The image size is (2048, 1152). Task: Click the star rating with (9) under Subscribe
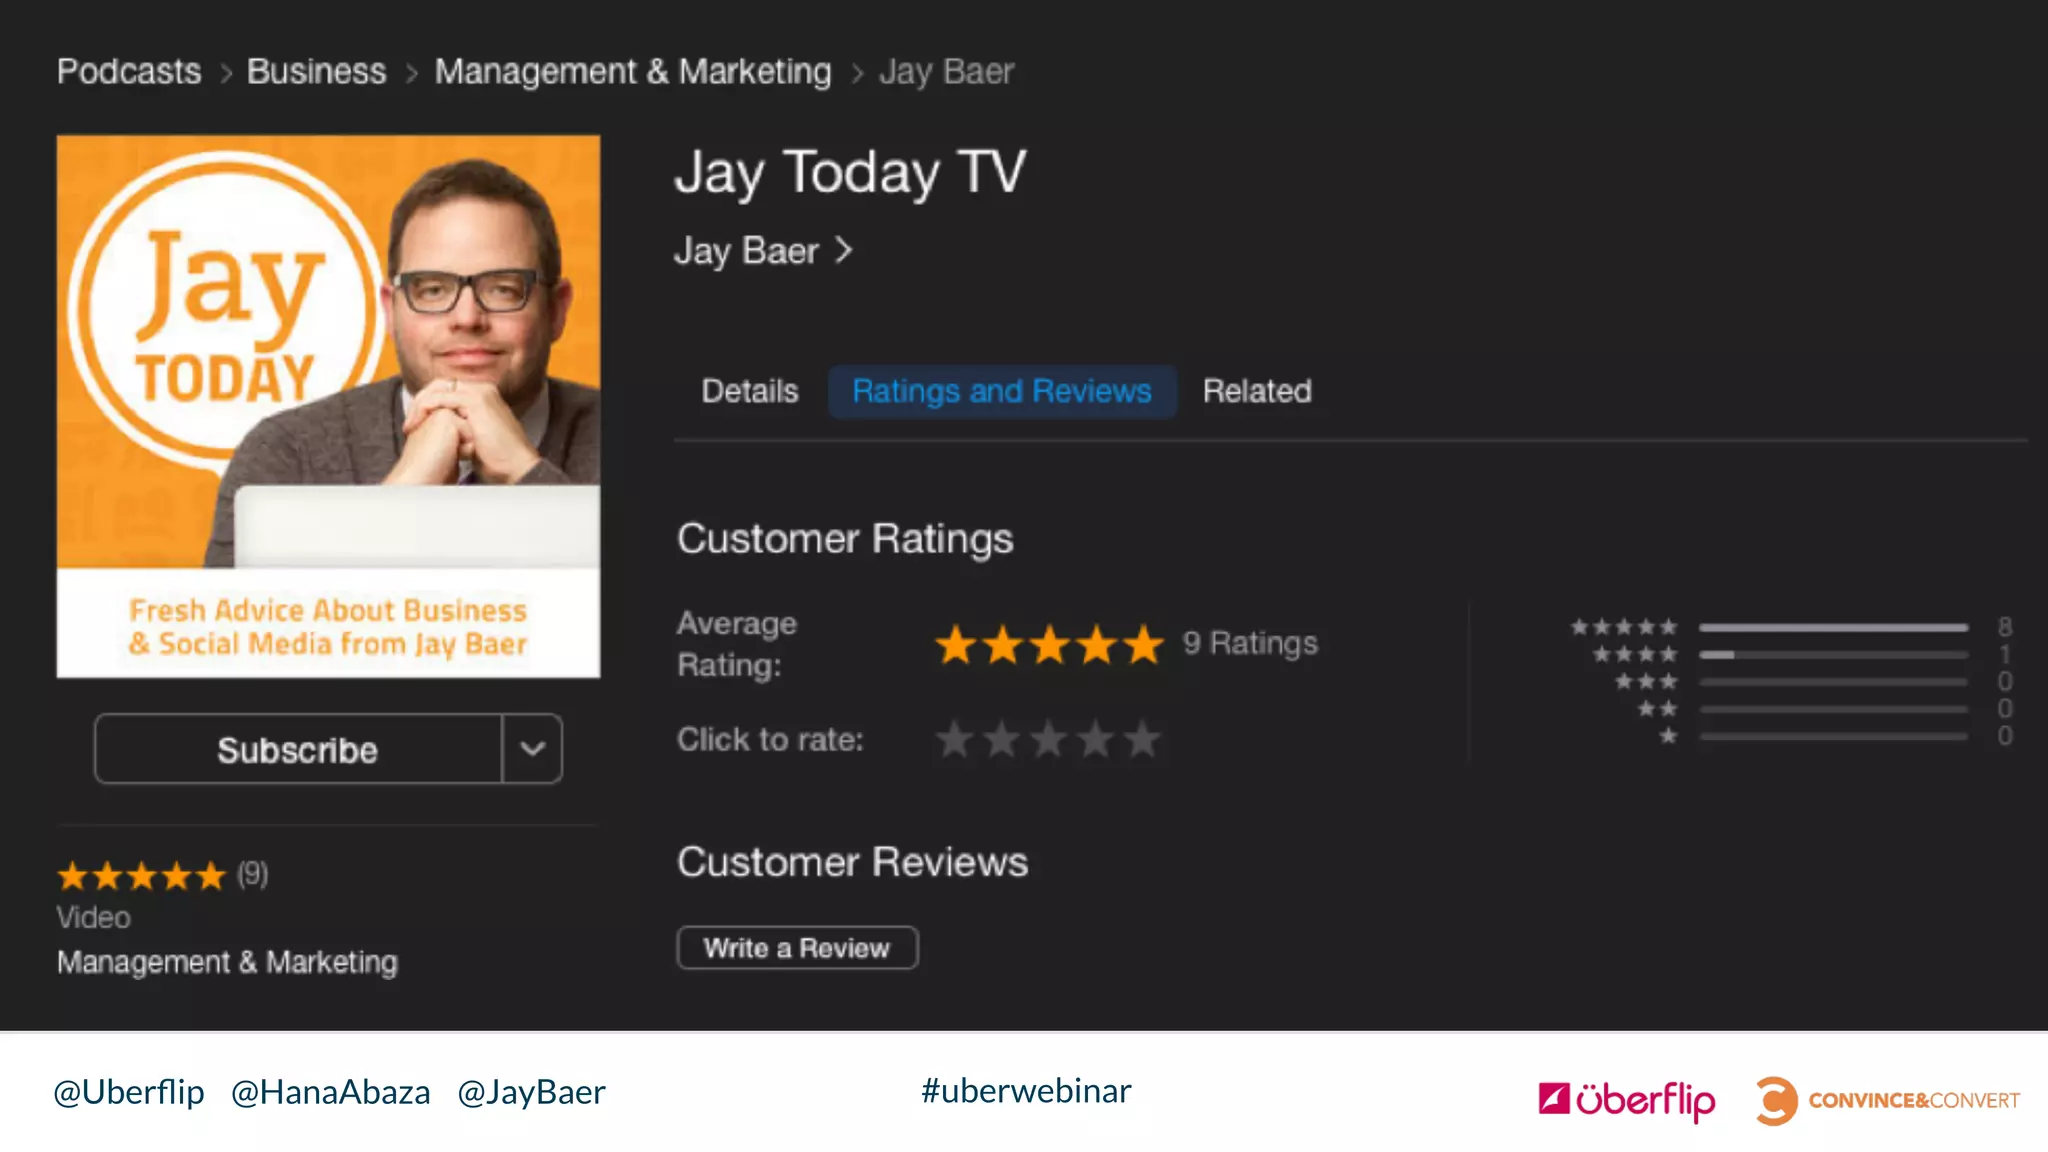click(x=162, y=875)
